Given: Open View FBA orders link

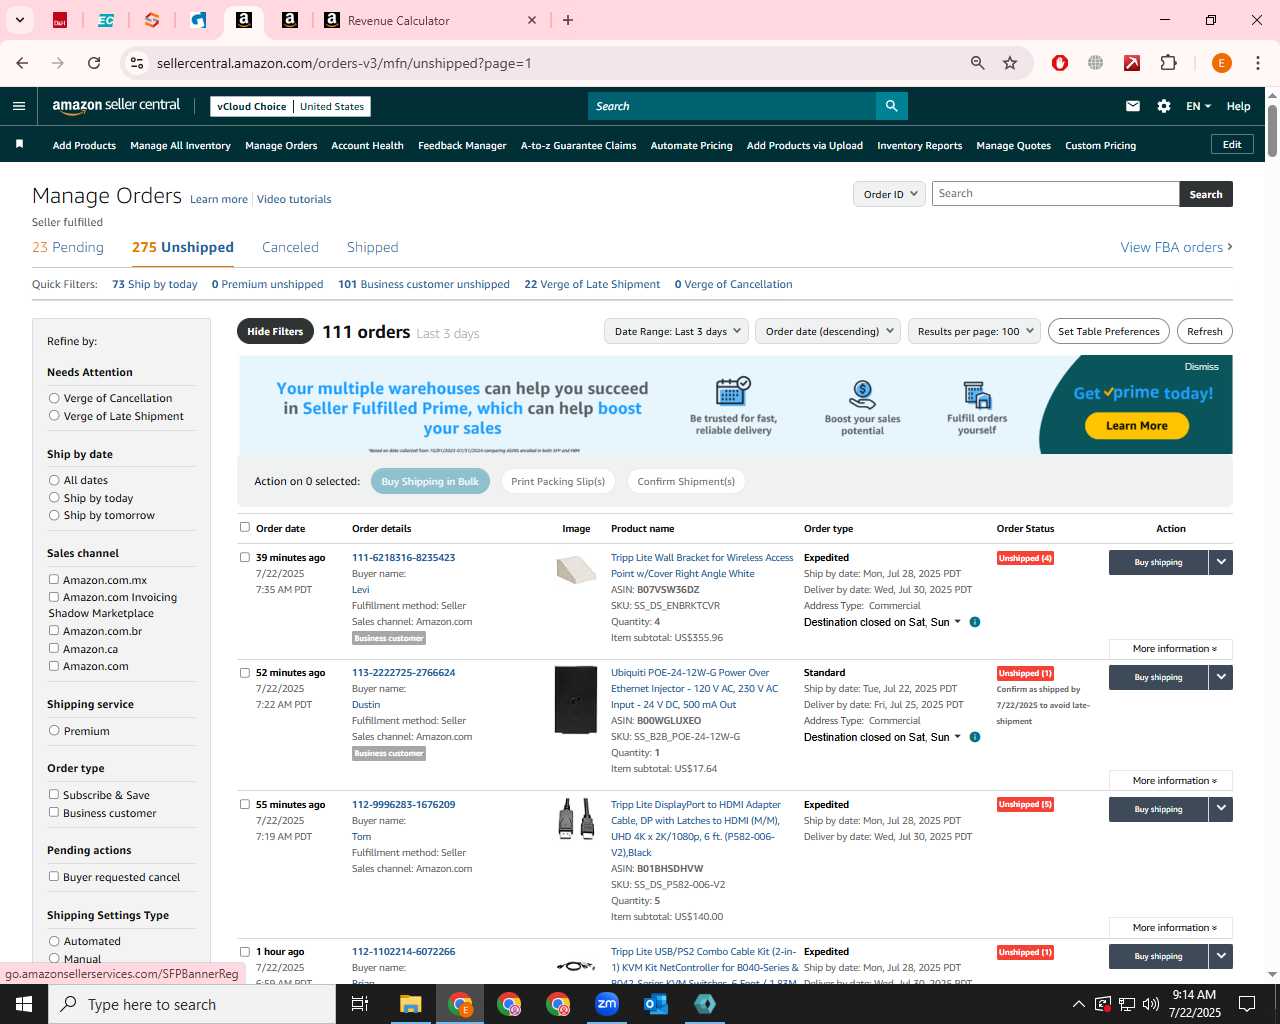Looking at the screenshot, I should [x=1176, y=247].
